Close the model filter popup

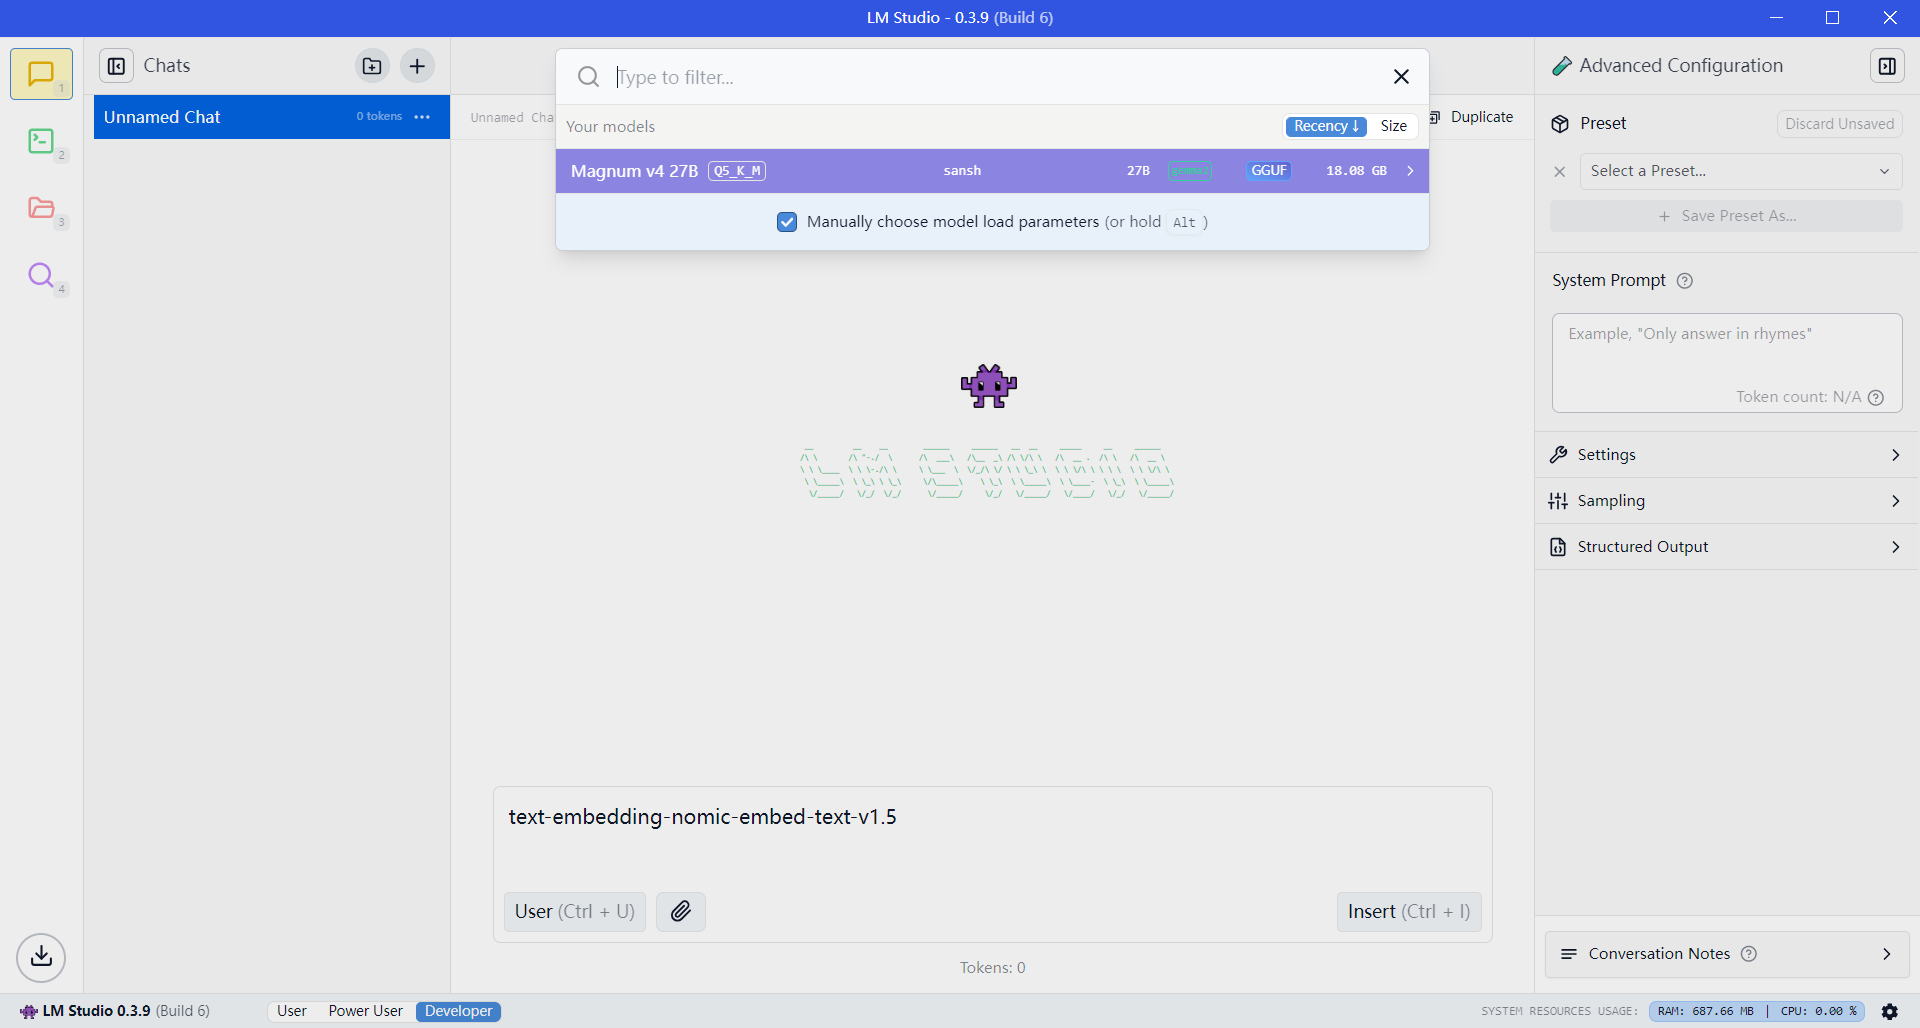[1401, 77]
